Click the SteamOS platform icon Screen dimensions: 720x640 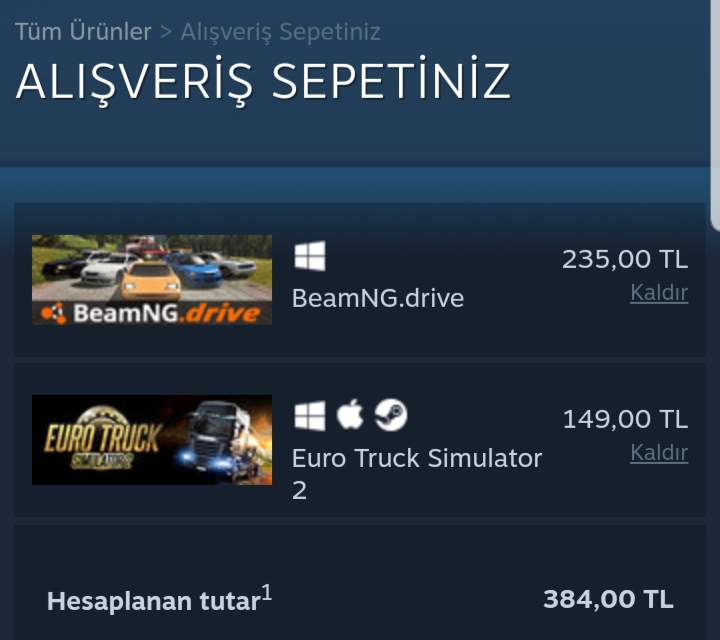tap(391, 415)
